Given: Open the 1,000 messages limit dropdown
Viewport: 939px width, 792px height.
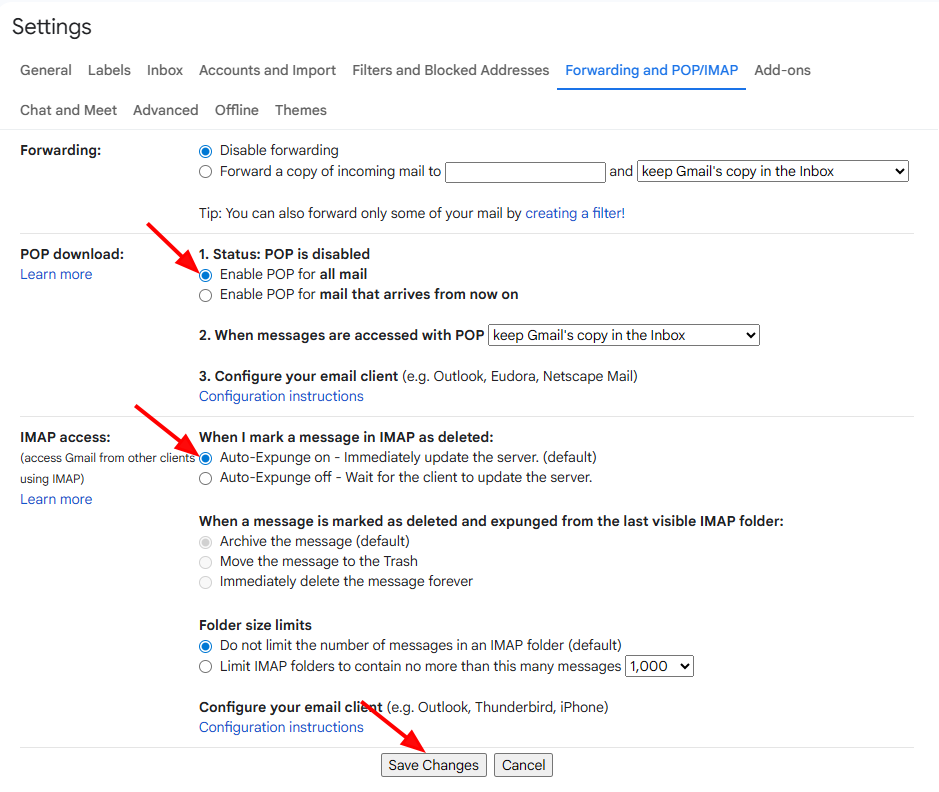Looking at the screenshot, I should [659, 666].
